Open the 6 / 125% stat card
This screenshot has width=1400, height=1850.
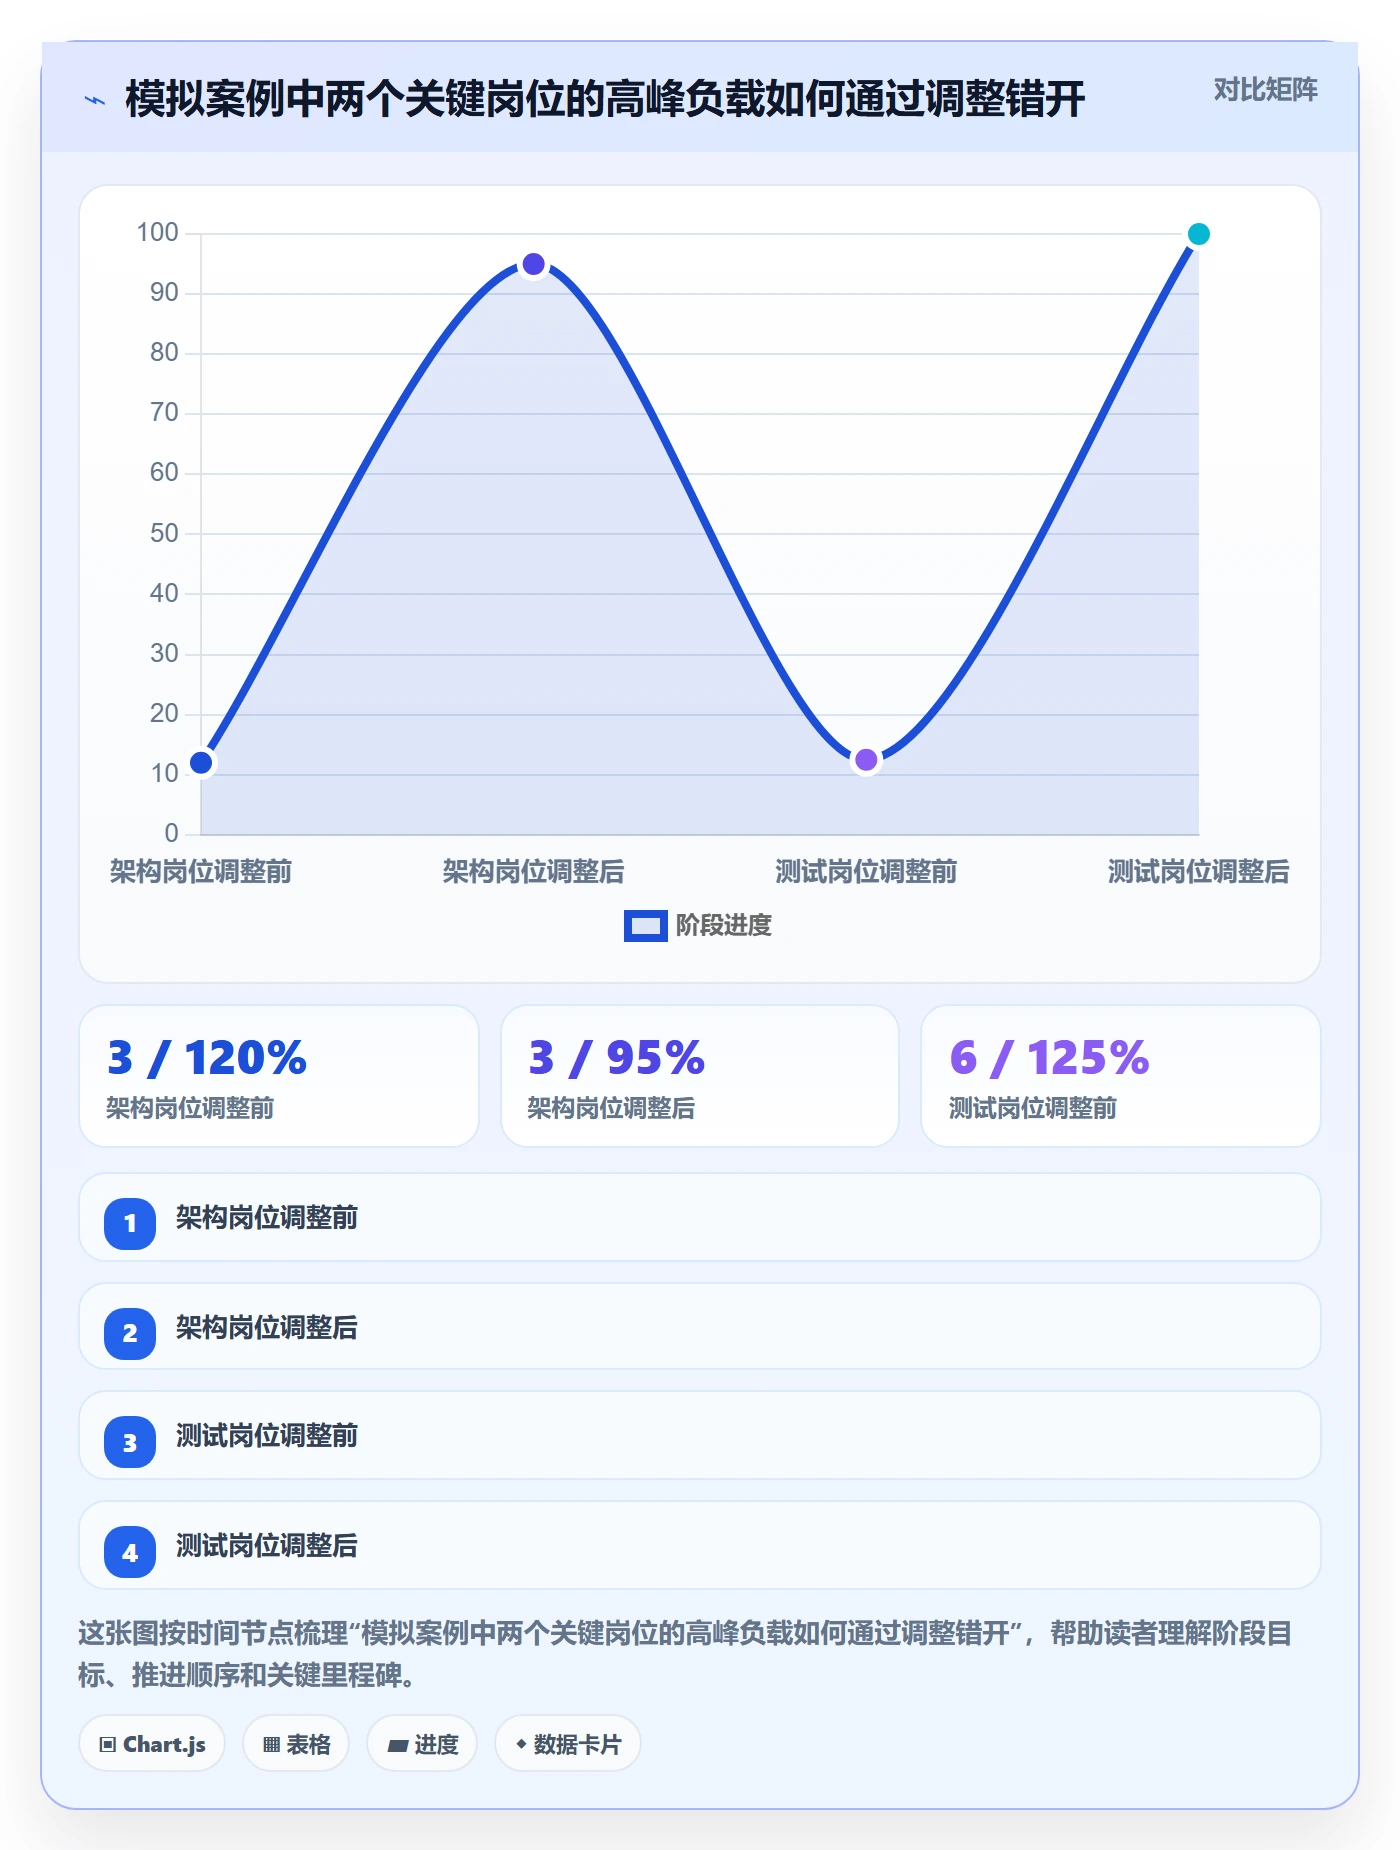pyautogui.click(x=1121, y=1076)
